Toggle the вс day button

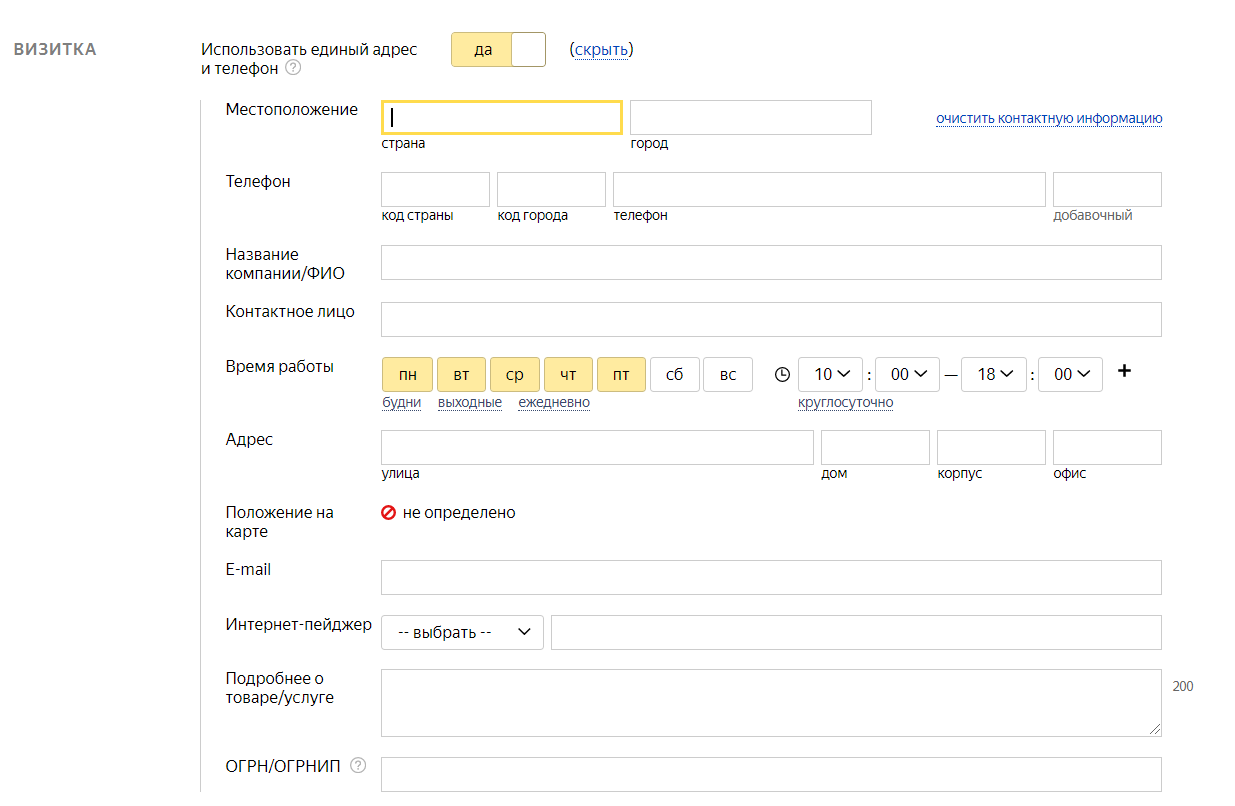728,375
